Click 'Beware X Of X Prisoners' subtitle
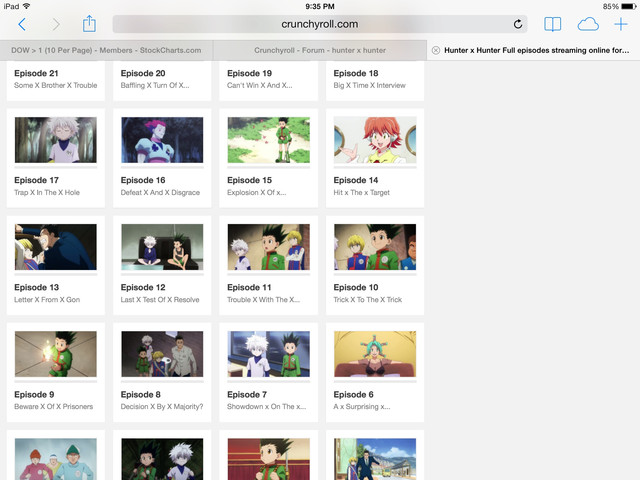Screen dimensions: 640x480 [x=53, y=407]
